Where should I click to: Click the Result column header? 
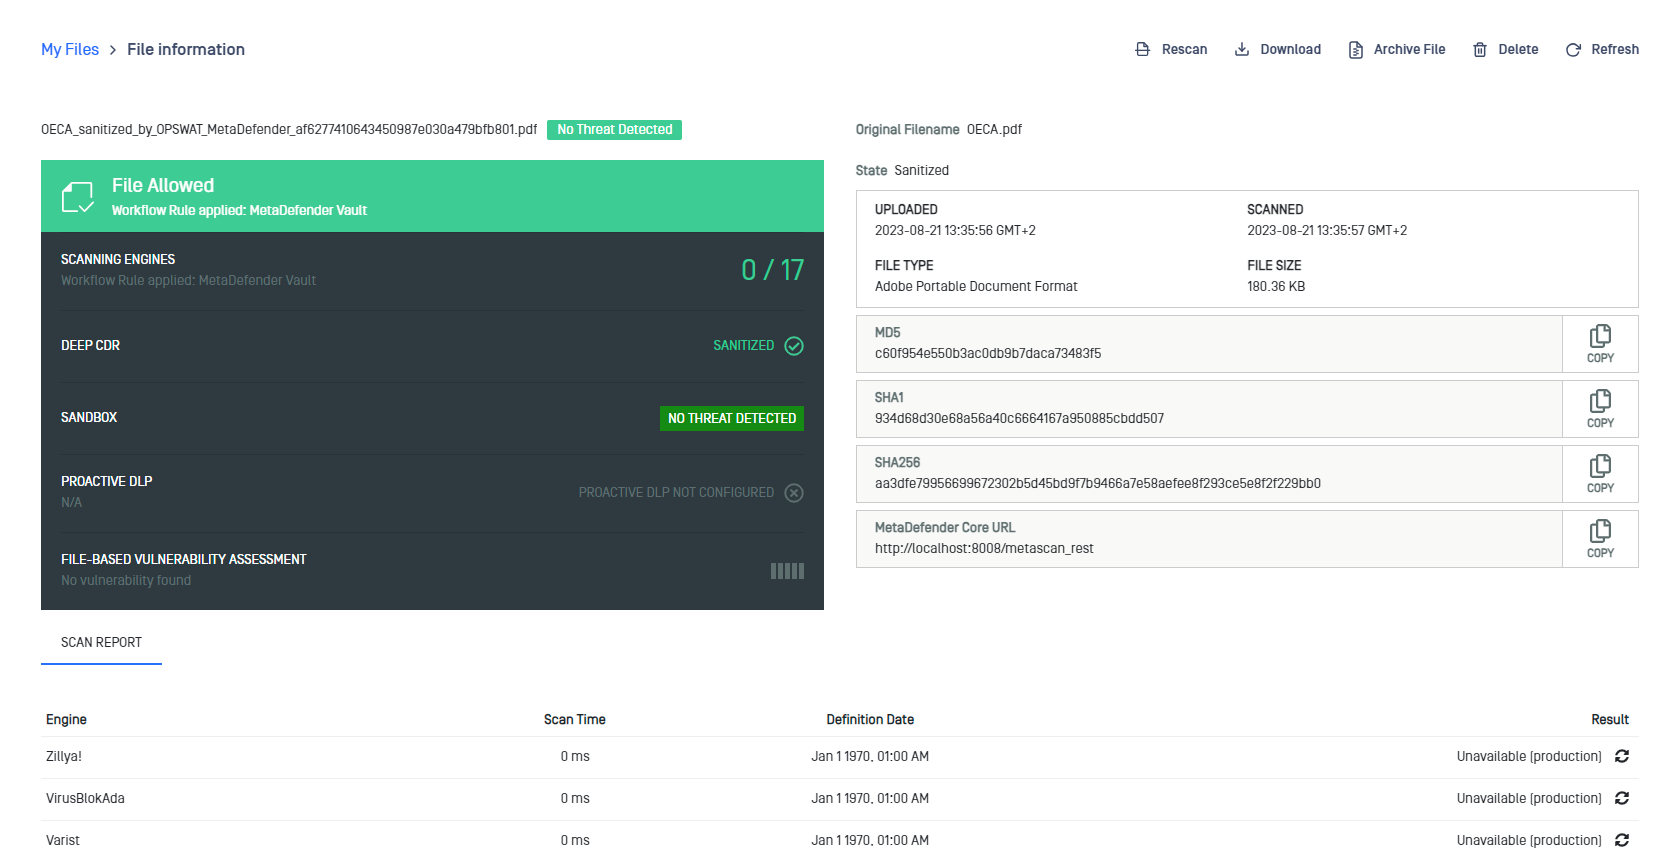1610,720
